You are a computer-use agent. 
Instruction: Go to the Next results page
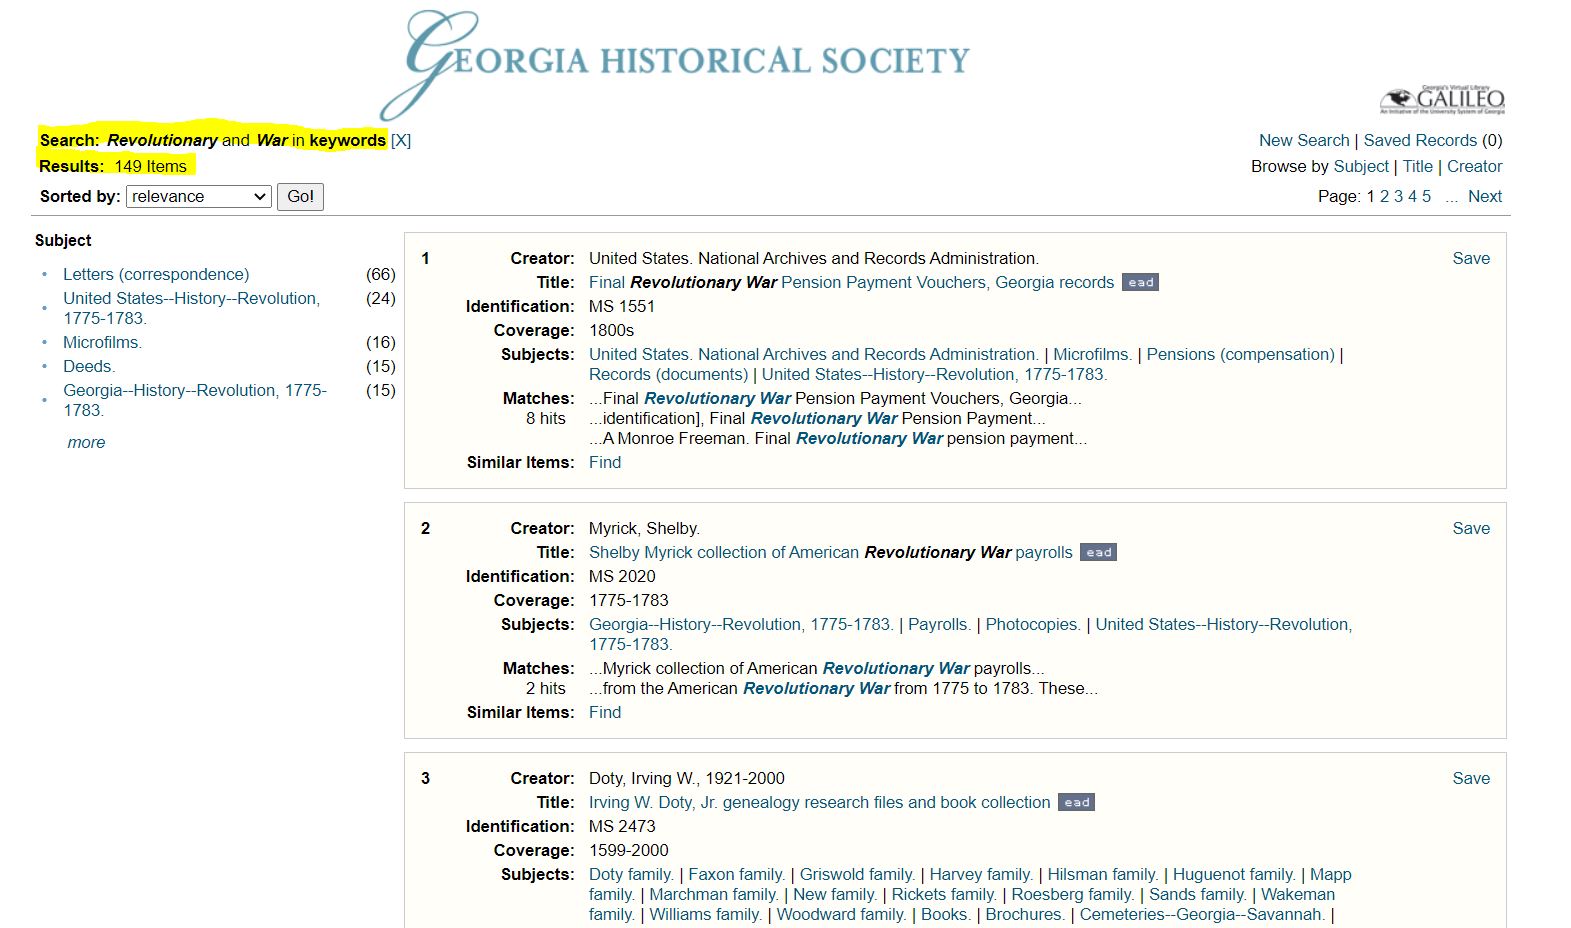pos(1485,196)
